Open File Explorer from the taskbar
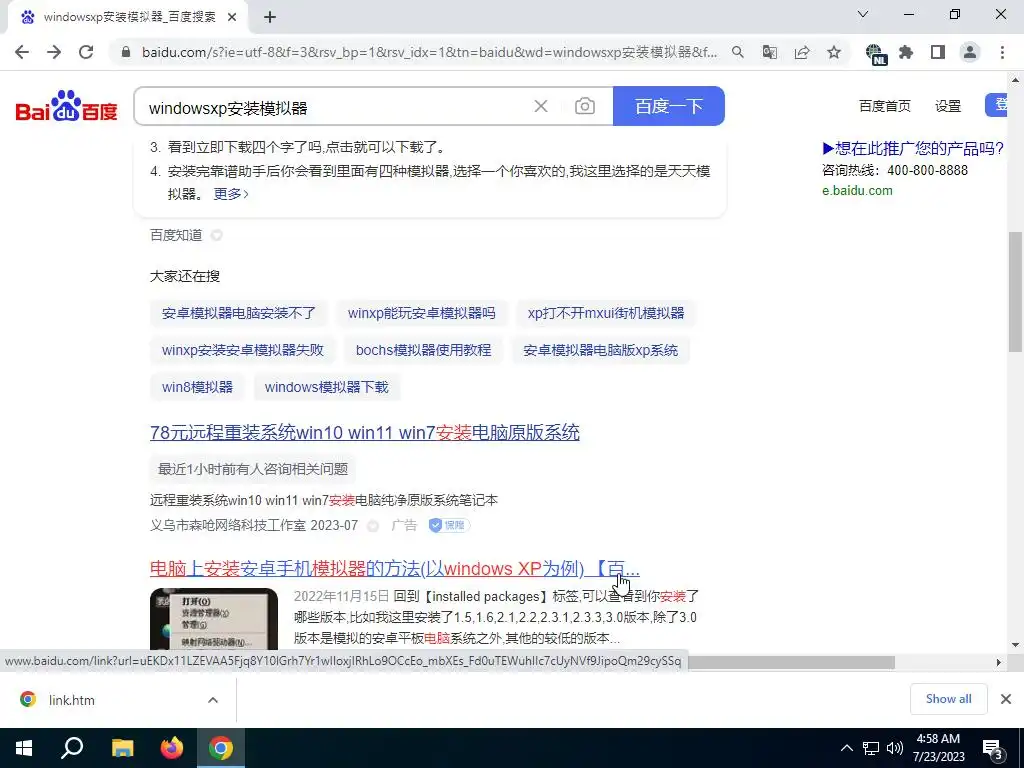Image resolution: width=1024 pixels, height=768 pixels. [122, 748]
